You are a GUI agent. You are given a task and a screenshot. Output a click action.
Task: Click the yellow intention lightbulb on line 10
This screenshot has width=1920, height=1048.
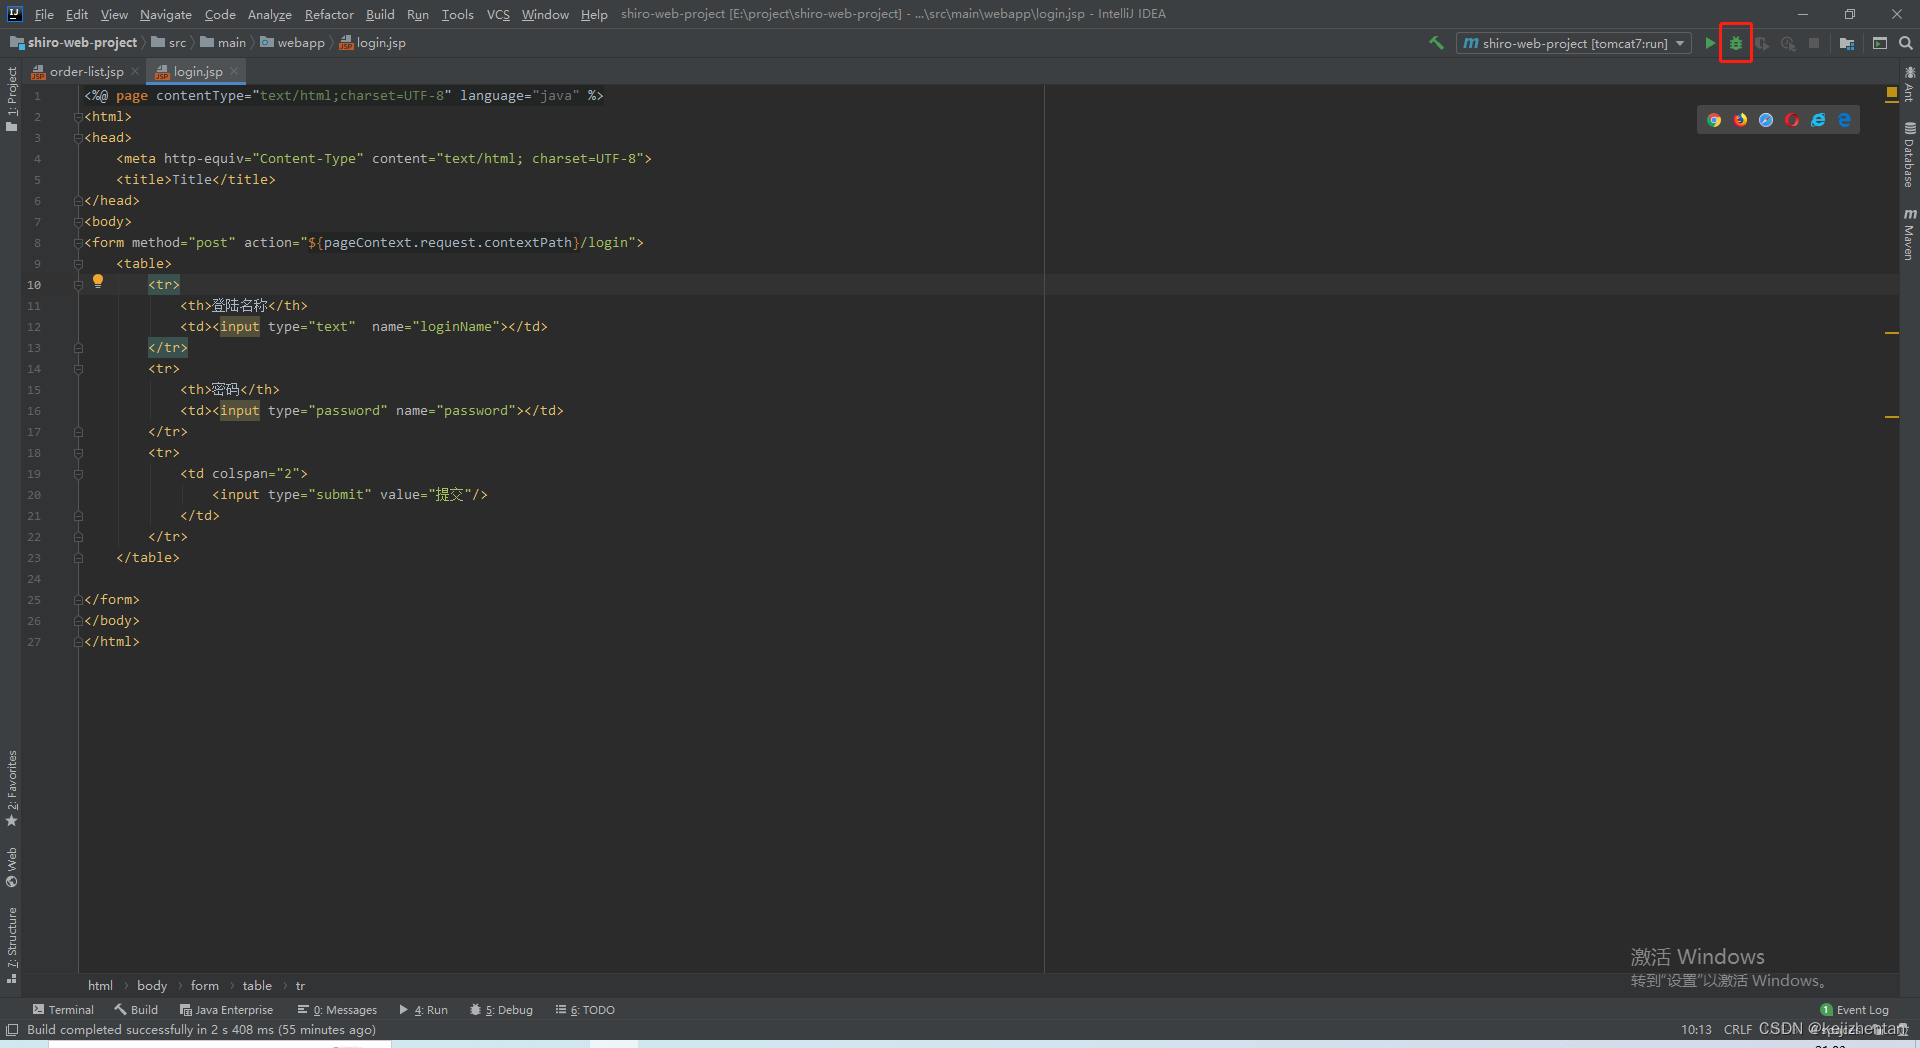[98, 282]
